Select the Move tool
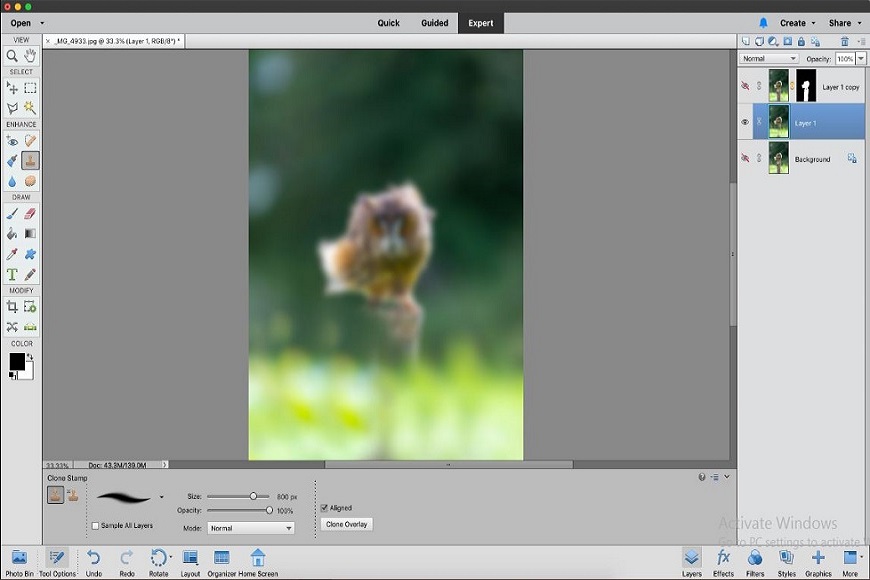This screenshot has height=580, width=870. click(x=12, y=88)
